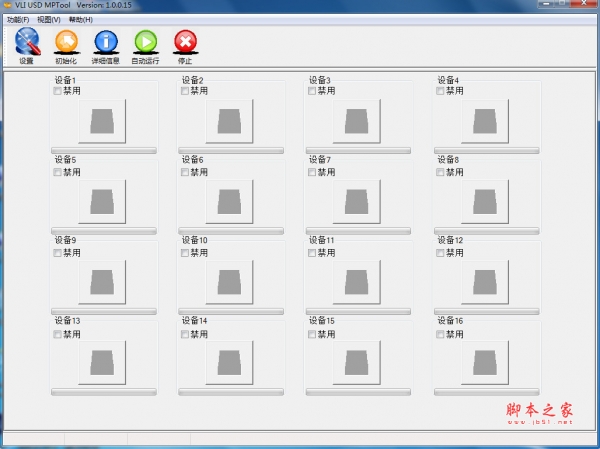
Task: Toggle 禁用 checkbox for 设备10
Action: (x=185, y=253)
